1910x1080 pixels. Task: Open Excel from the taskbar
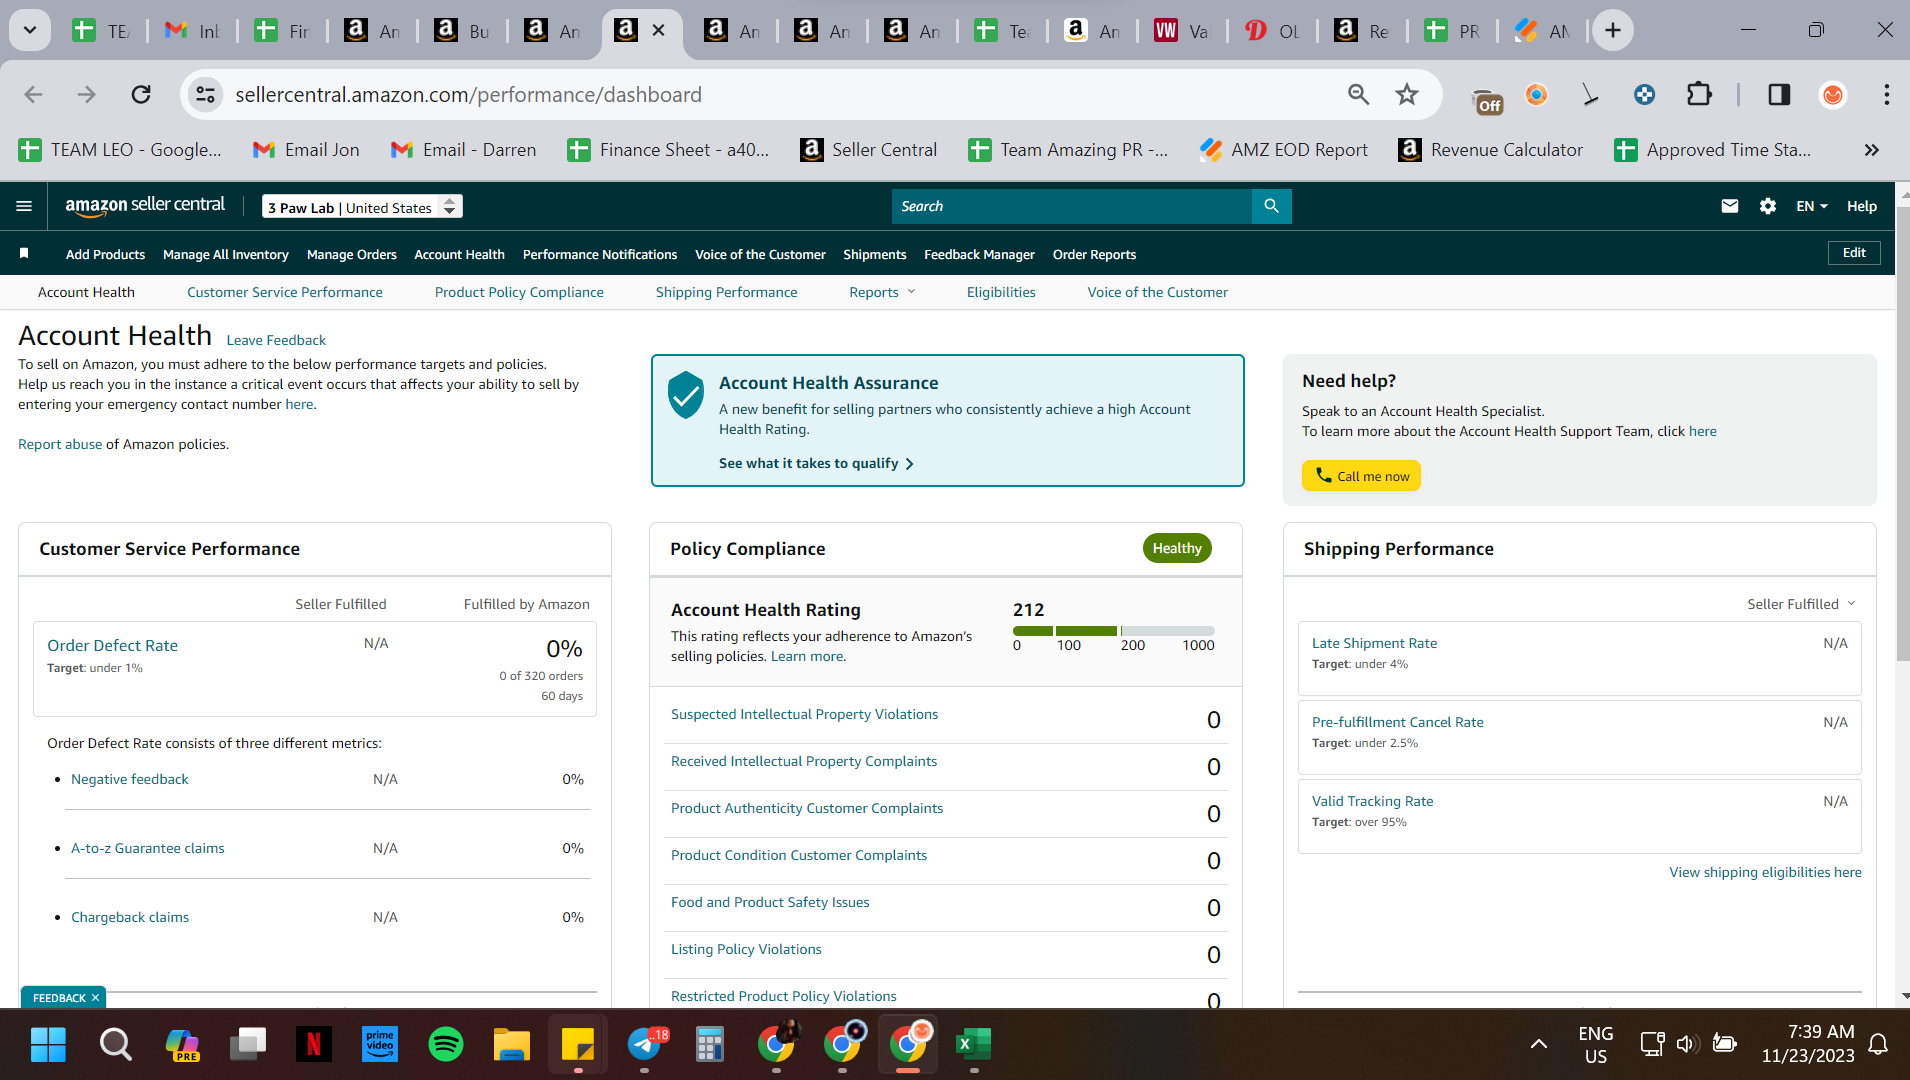point(973,1045)
